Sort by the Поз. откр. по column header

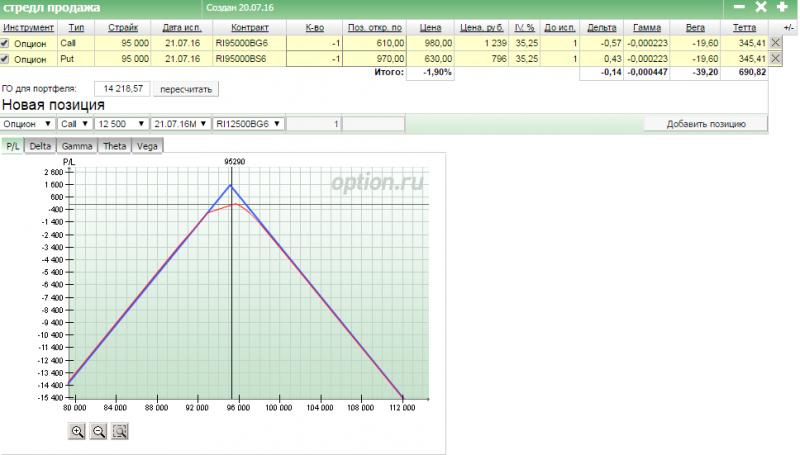375,28
